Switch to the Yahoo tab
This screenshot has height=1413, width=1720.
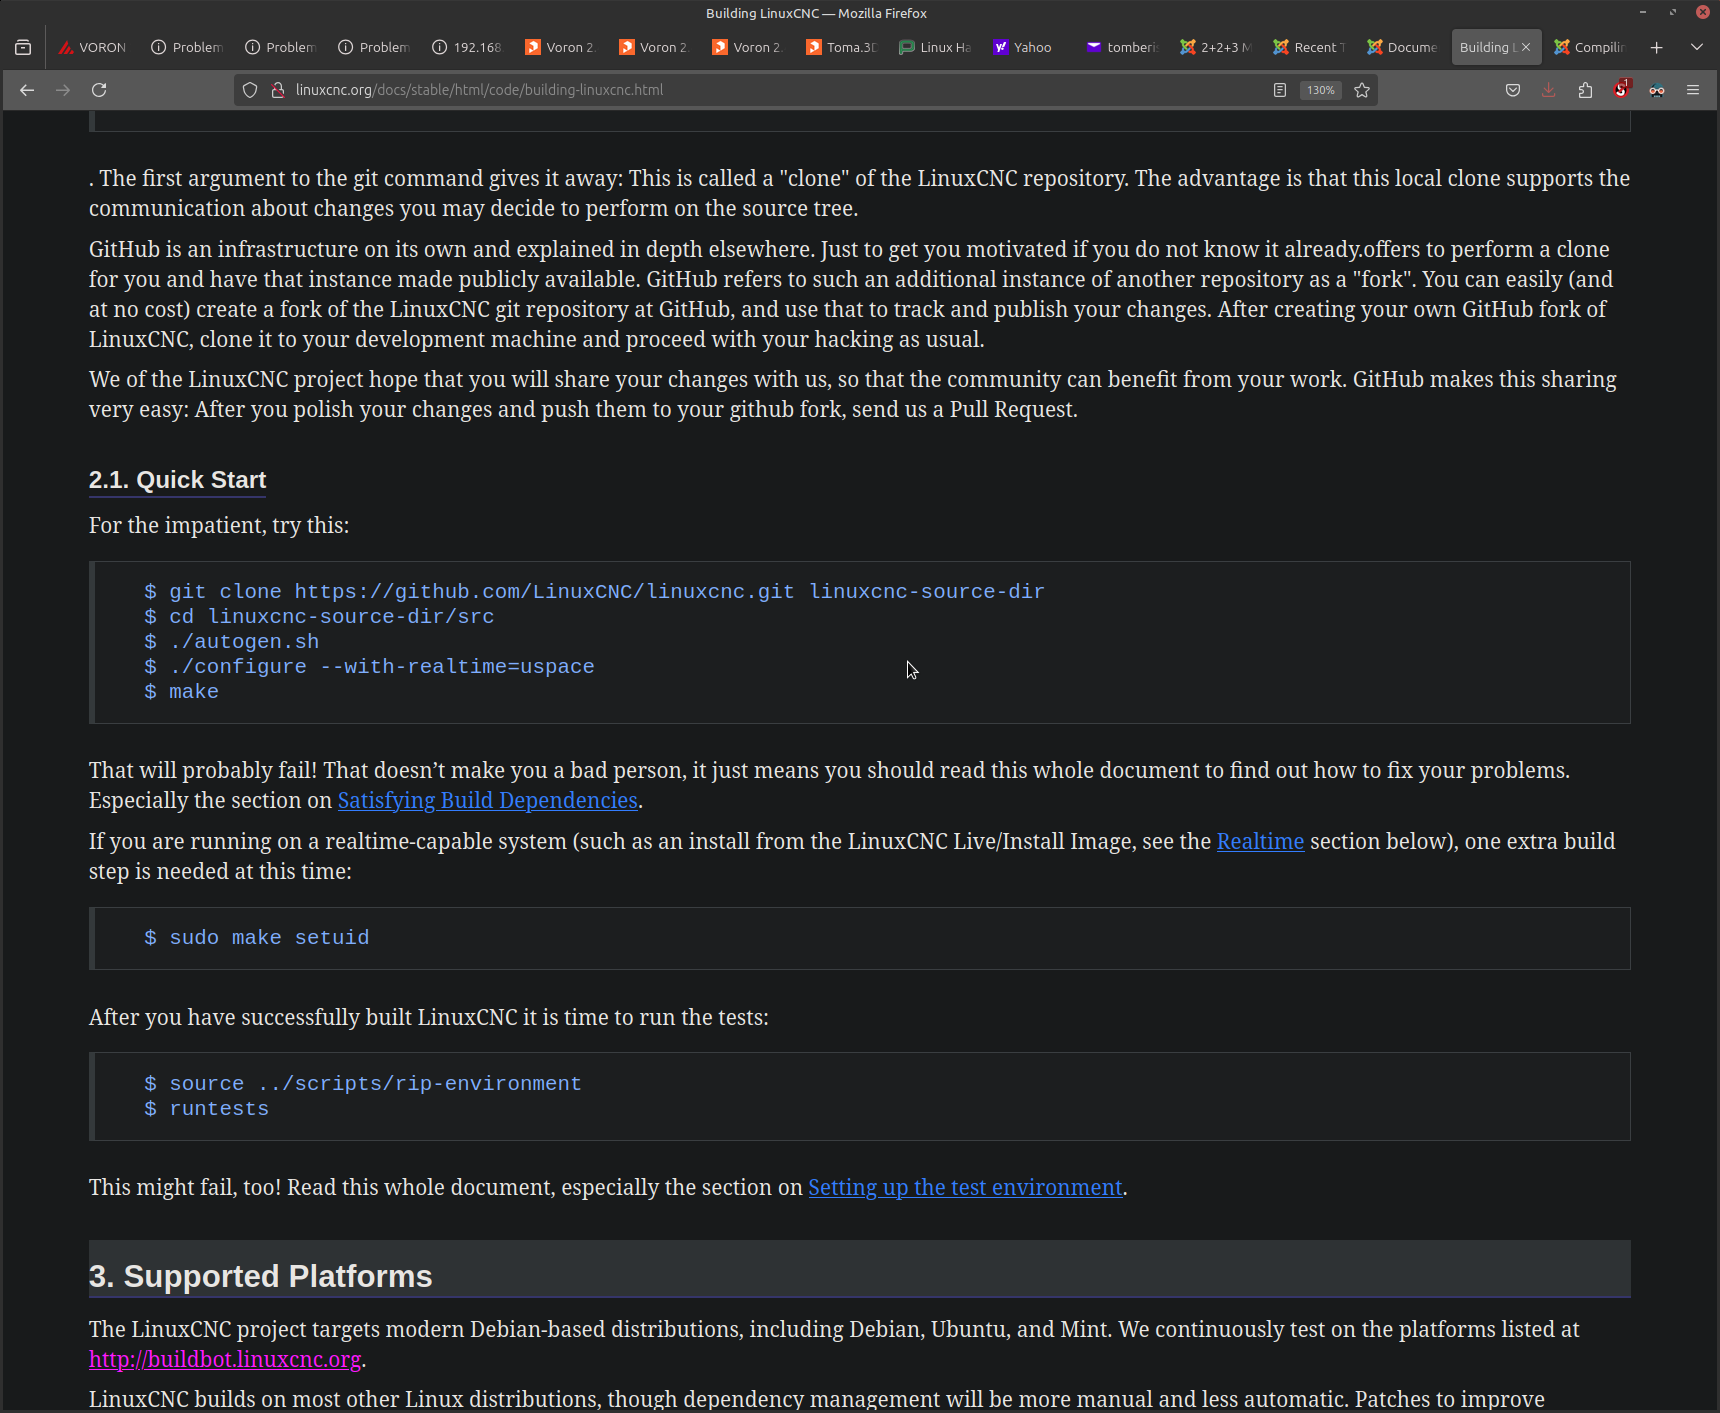pyautogui.click(x=1028, y=47)
